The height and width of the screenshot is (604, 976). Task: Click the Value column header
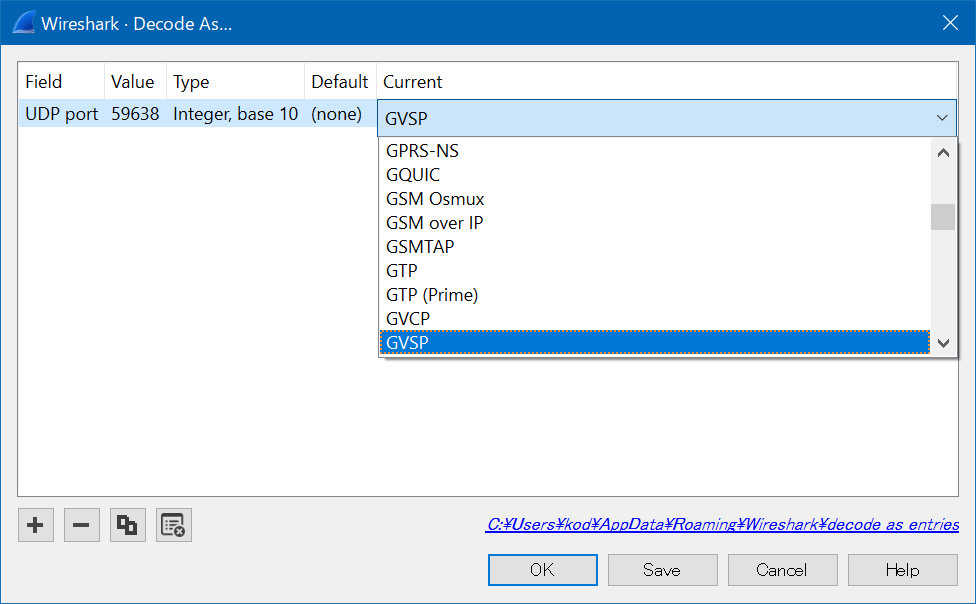click(x=135, y=82)
